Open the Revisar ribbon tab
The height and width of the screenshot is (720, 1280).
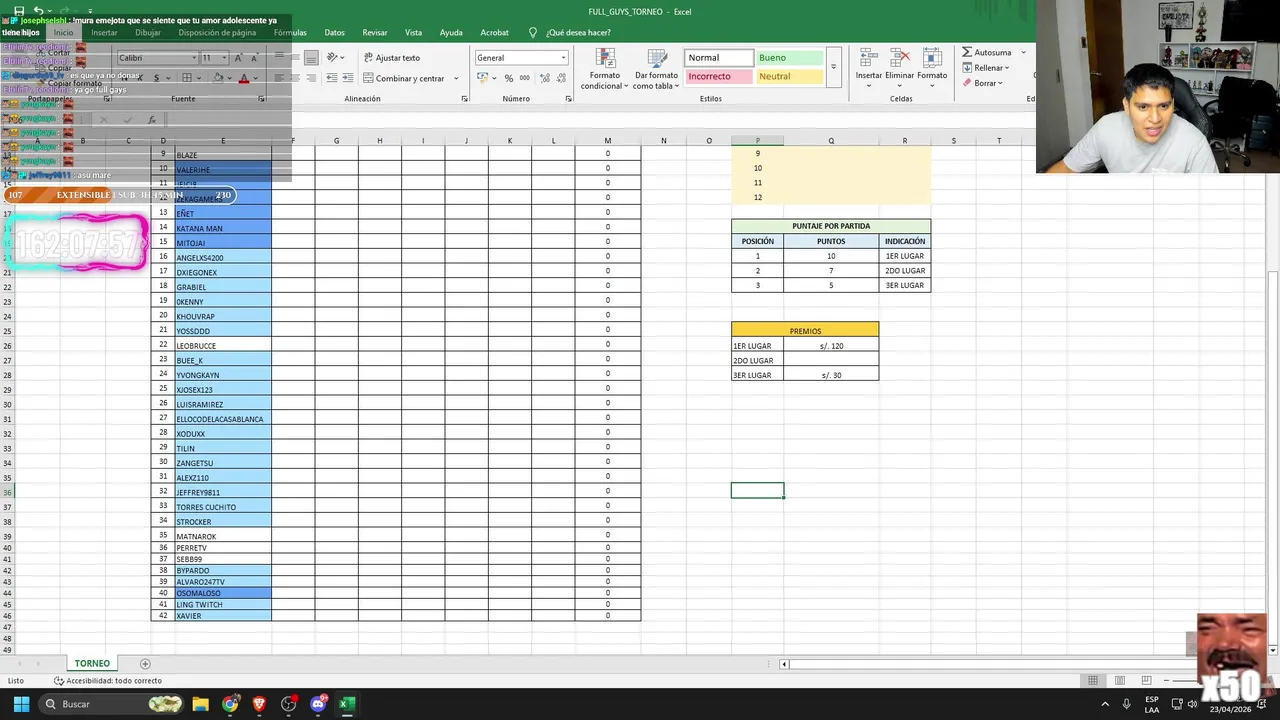[375, 32]
